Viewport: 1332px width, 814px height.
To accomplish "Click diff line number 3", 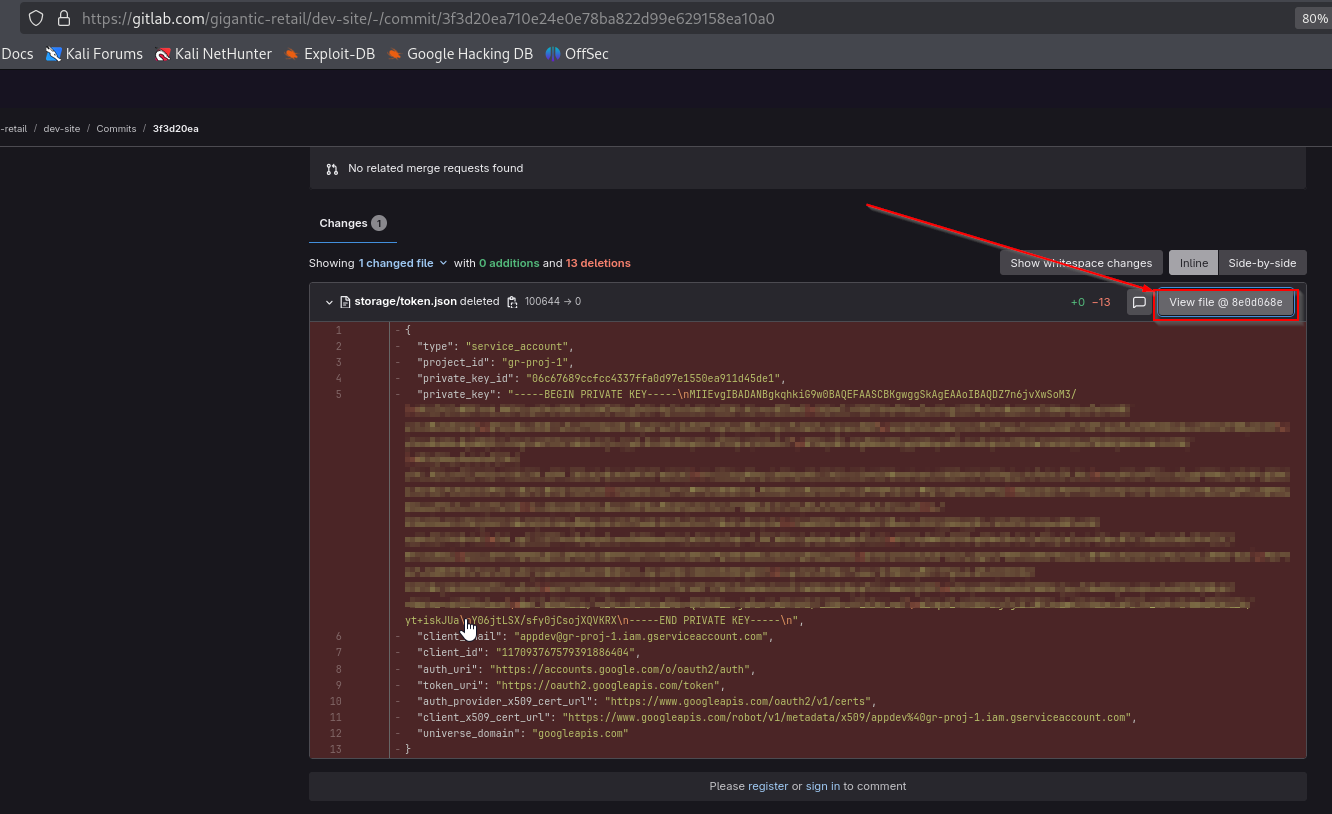I will 338,362.
